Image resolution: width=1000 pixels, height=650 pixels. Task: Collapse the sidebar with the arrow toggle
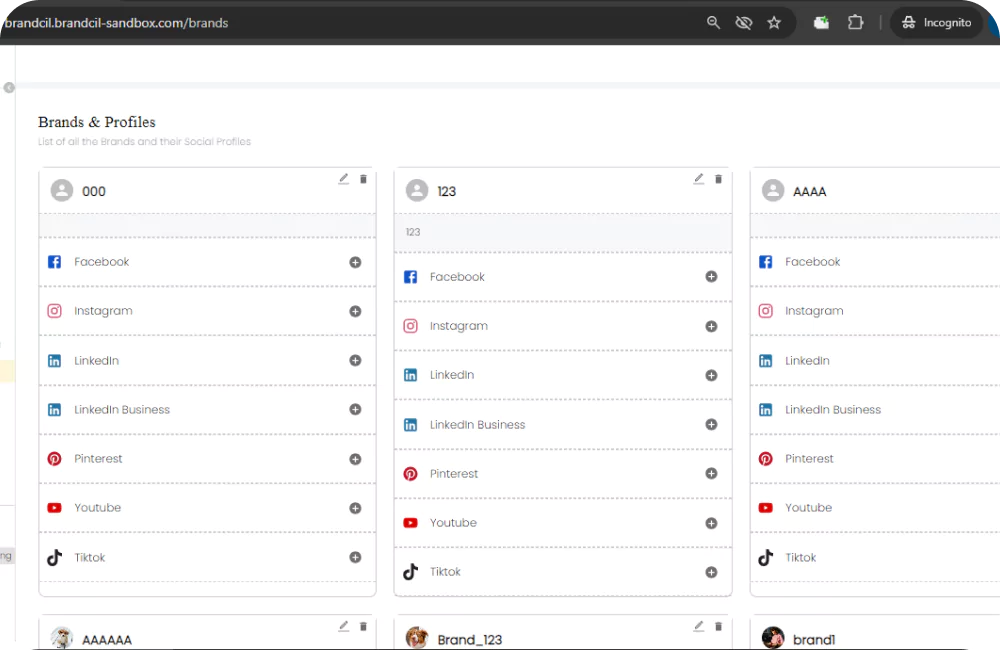[x=9, y=87]
